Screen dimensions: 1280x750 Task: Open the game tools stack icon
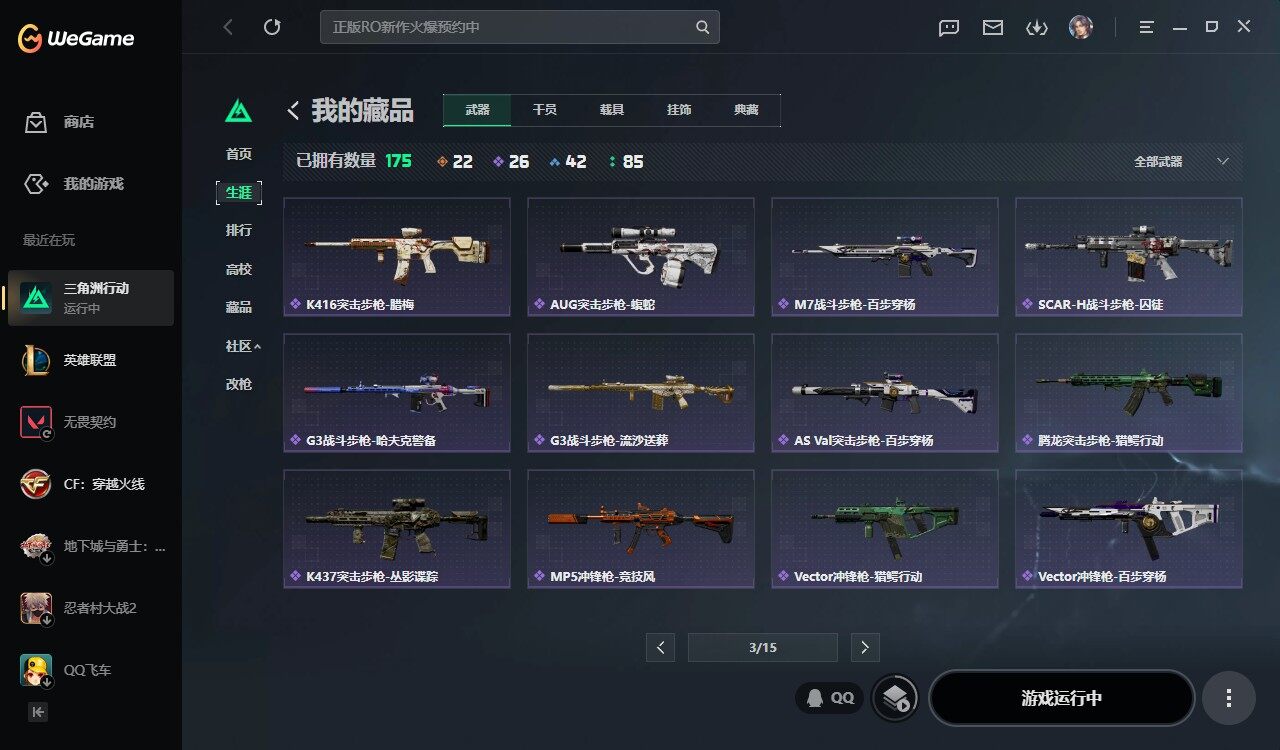(x=895, y=698)
